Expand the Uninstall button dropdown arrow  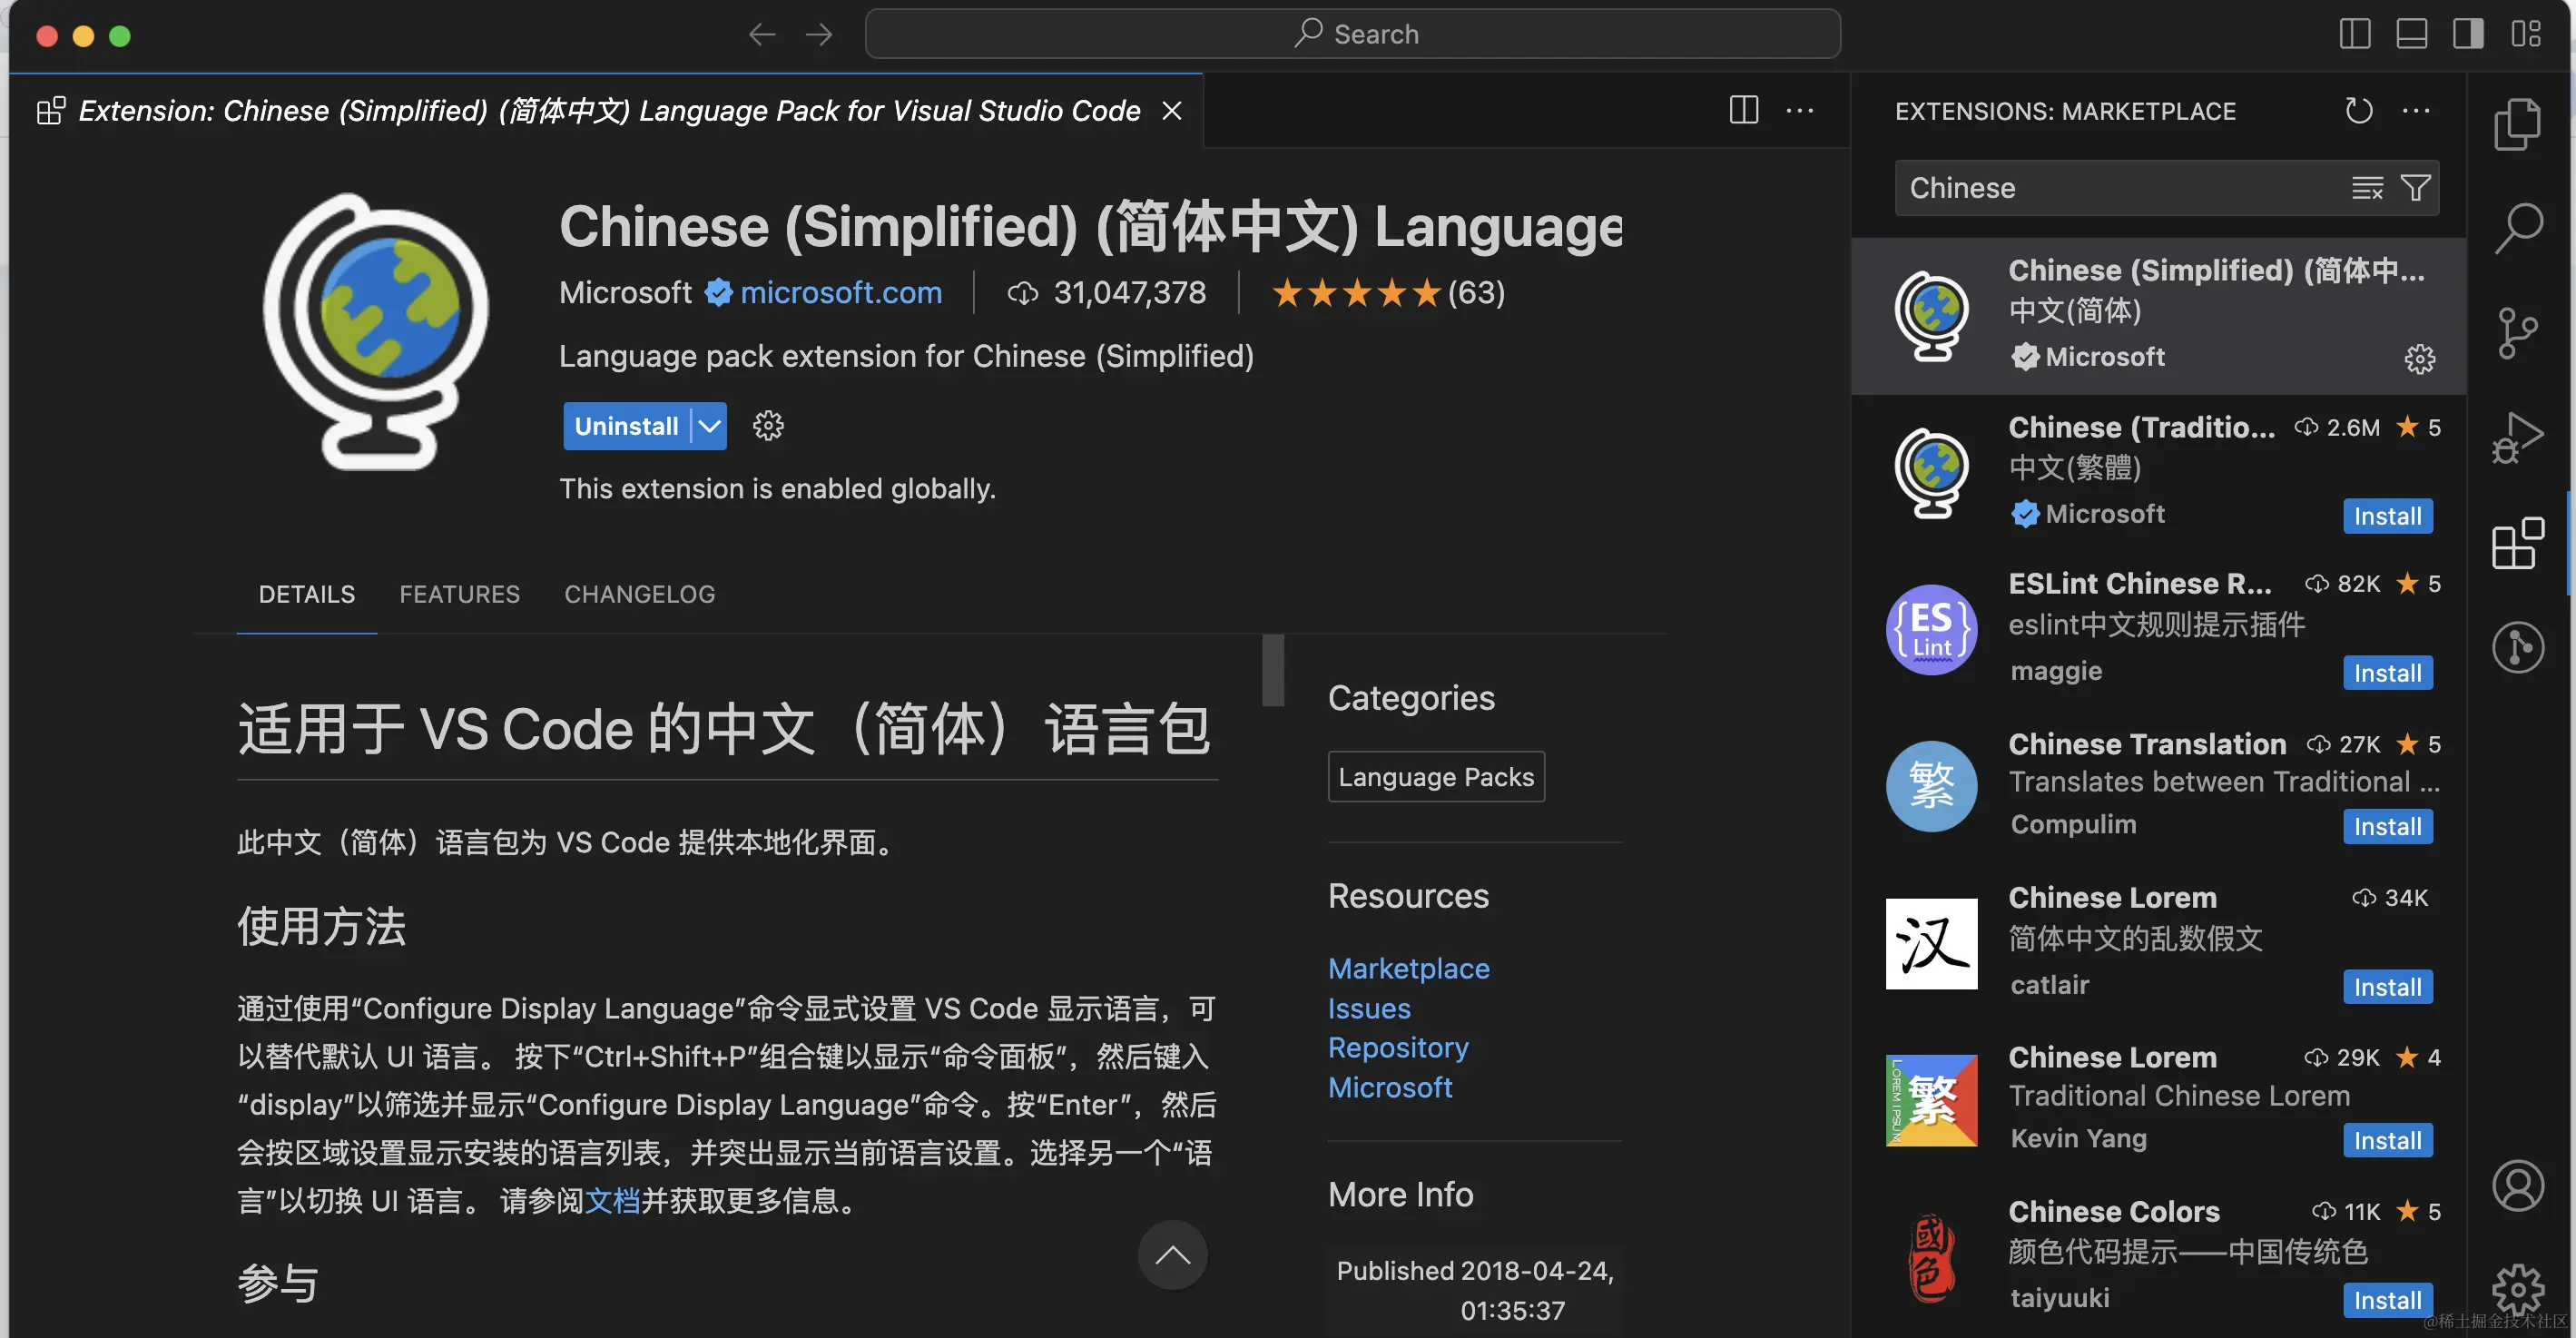(x=709, y=425)
